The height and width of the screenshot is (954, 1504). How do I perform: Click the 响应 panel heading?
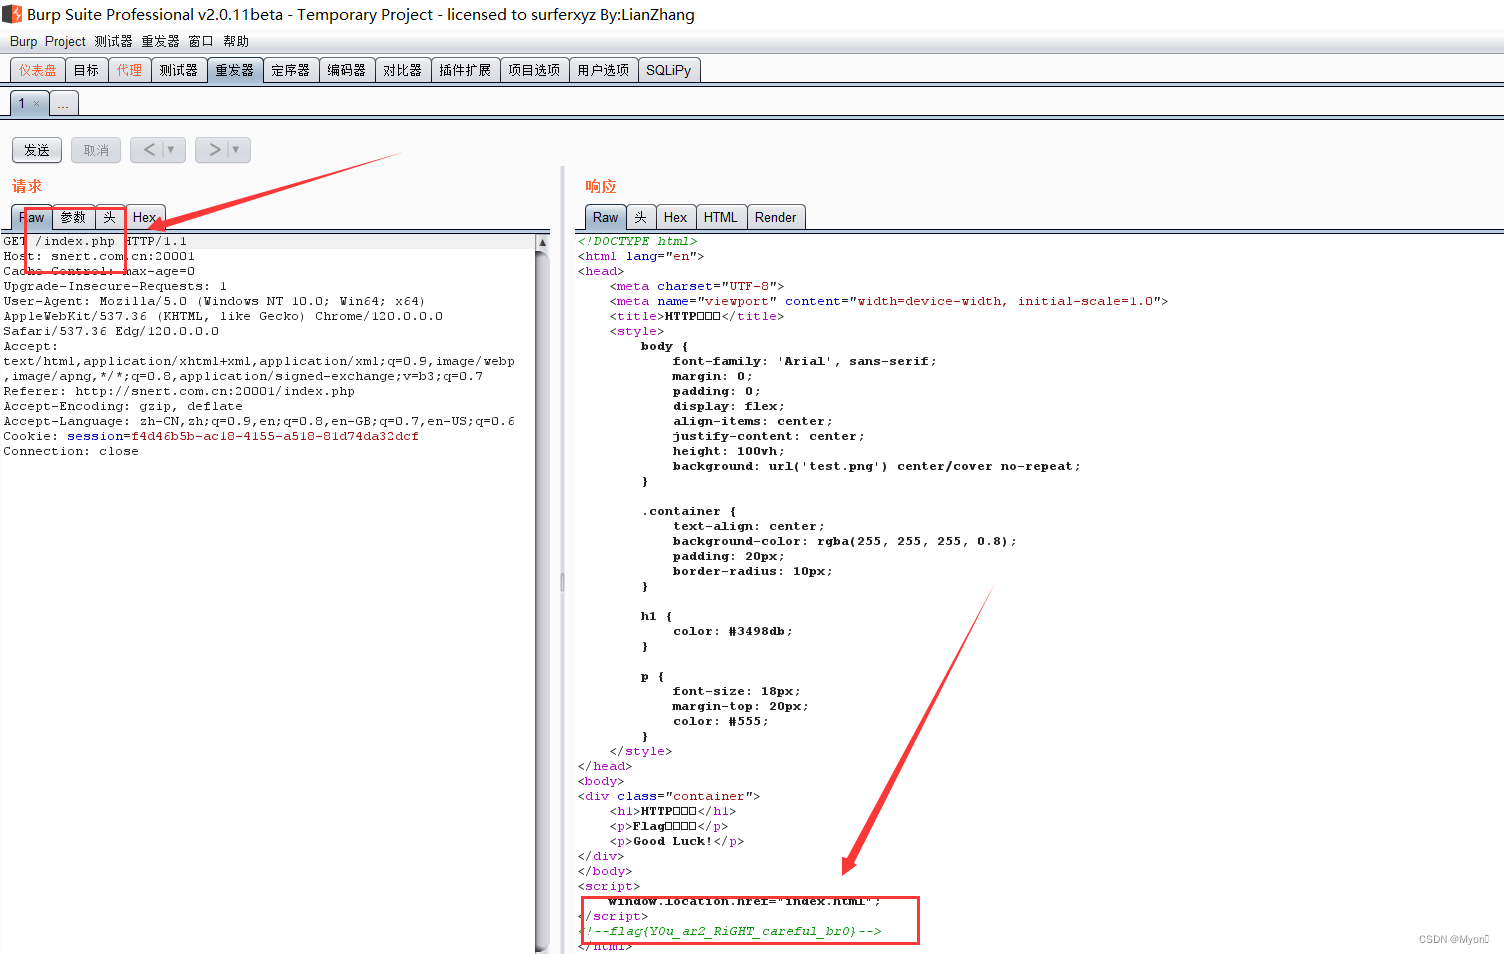tap(601, 186)
